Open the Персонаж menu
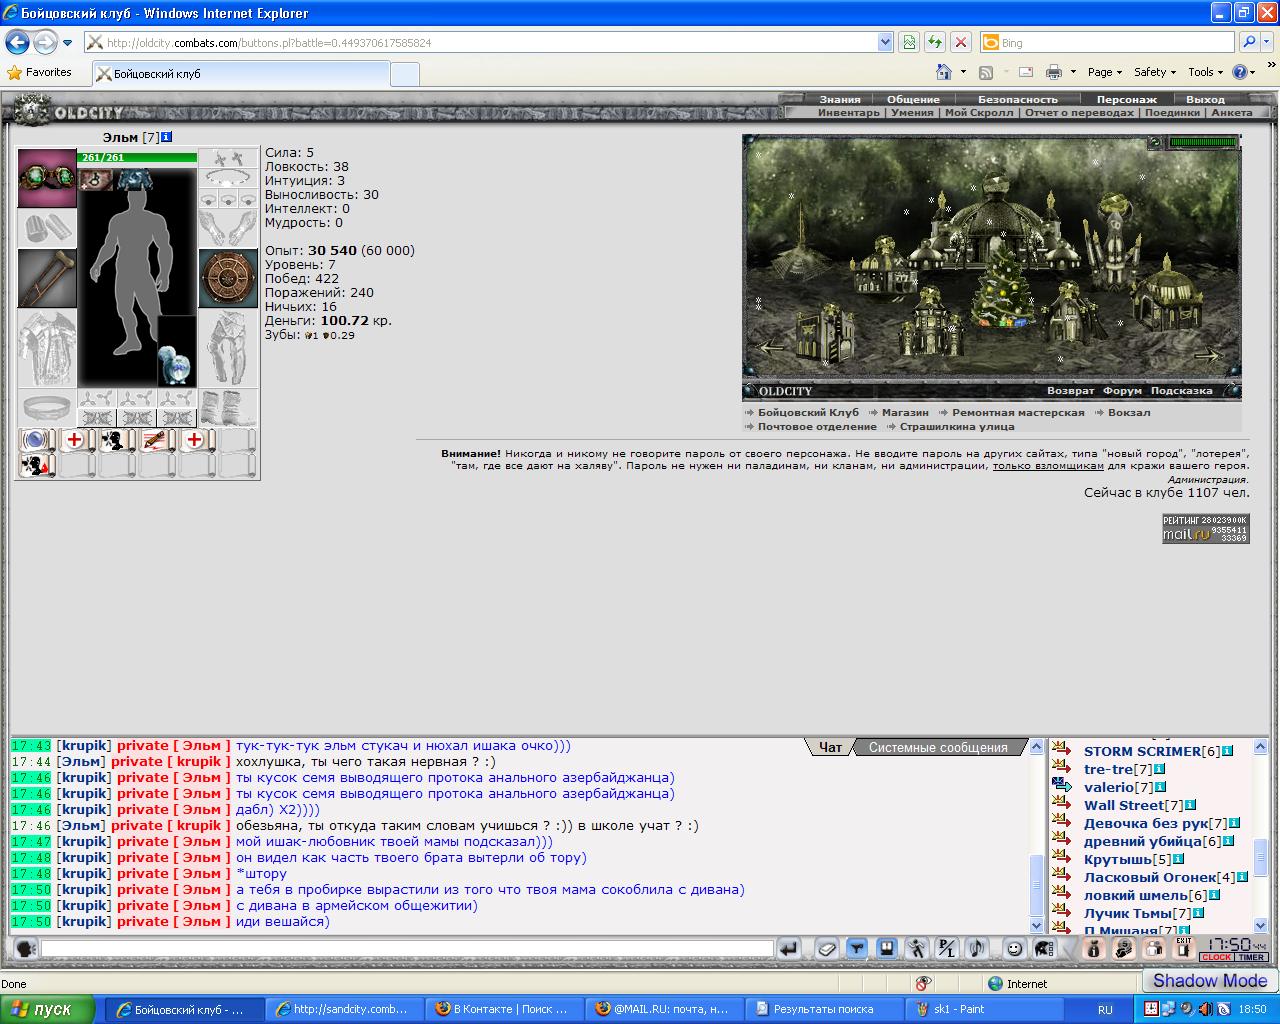This screenshot has height=1024, width=1280. tap(1126, 99)
